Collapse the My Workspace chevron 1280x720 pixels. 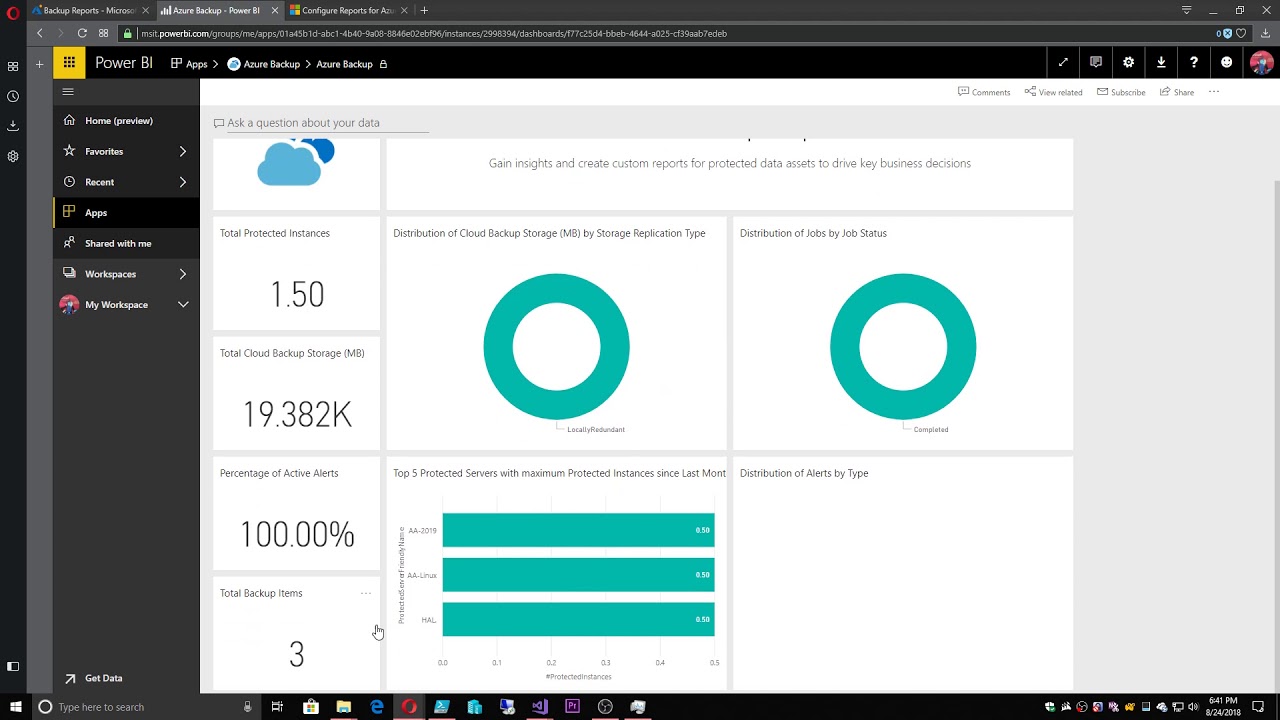point(183,304)
